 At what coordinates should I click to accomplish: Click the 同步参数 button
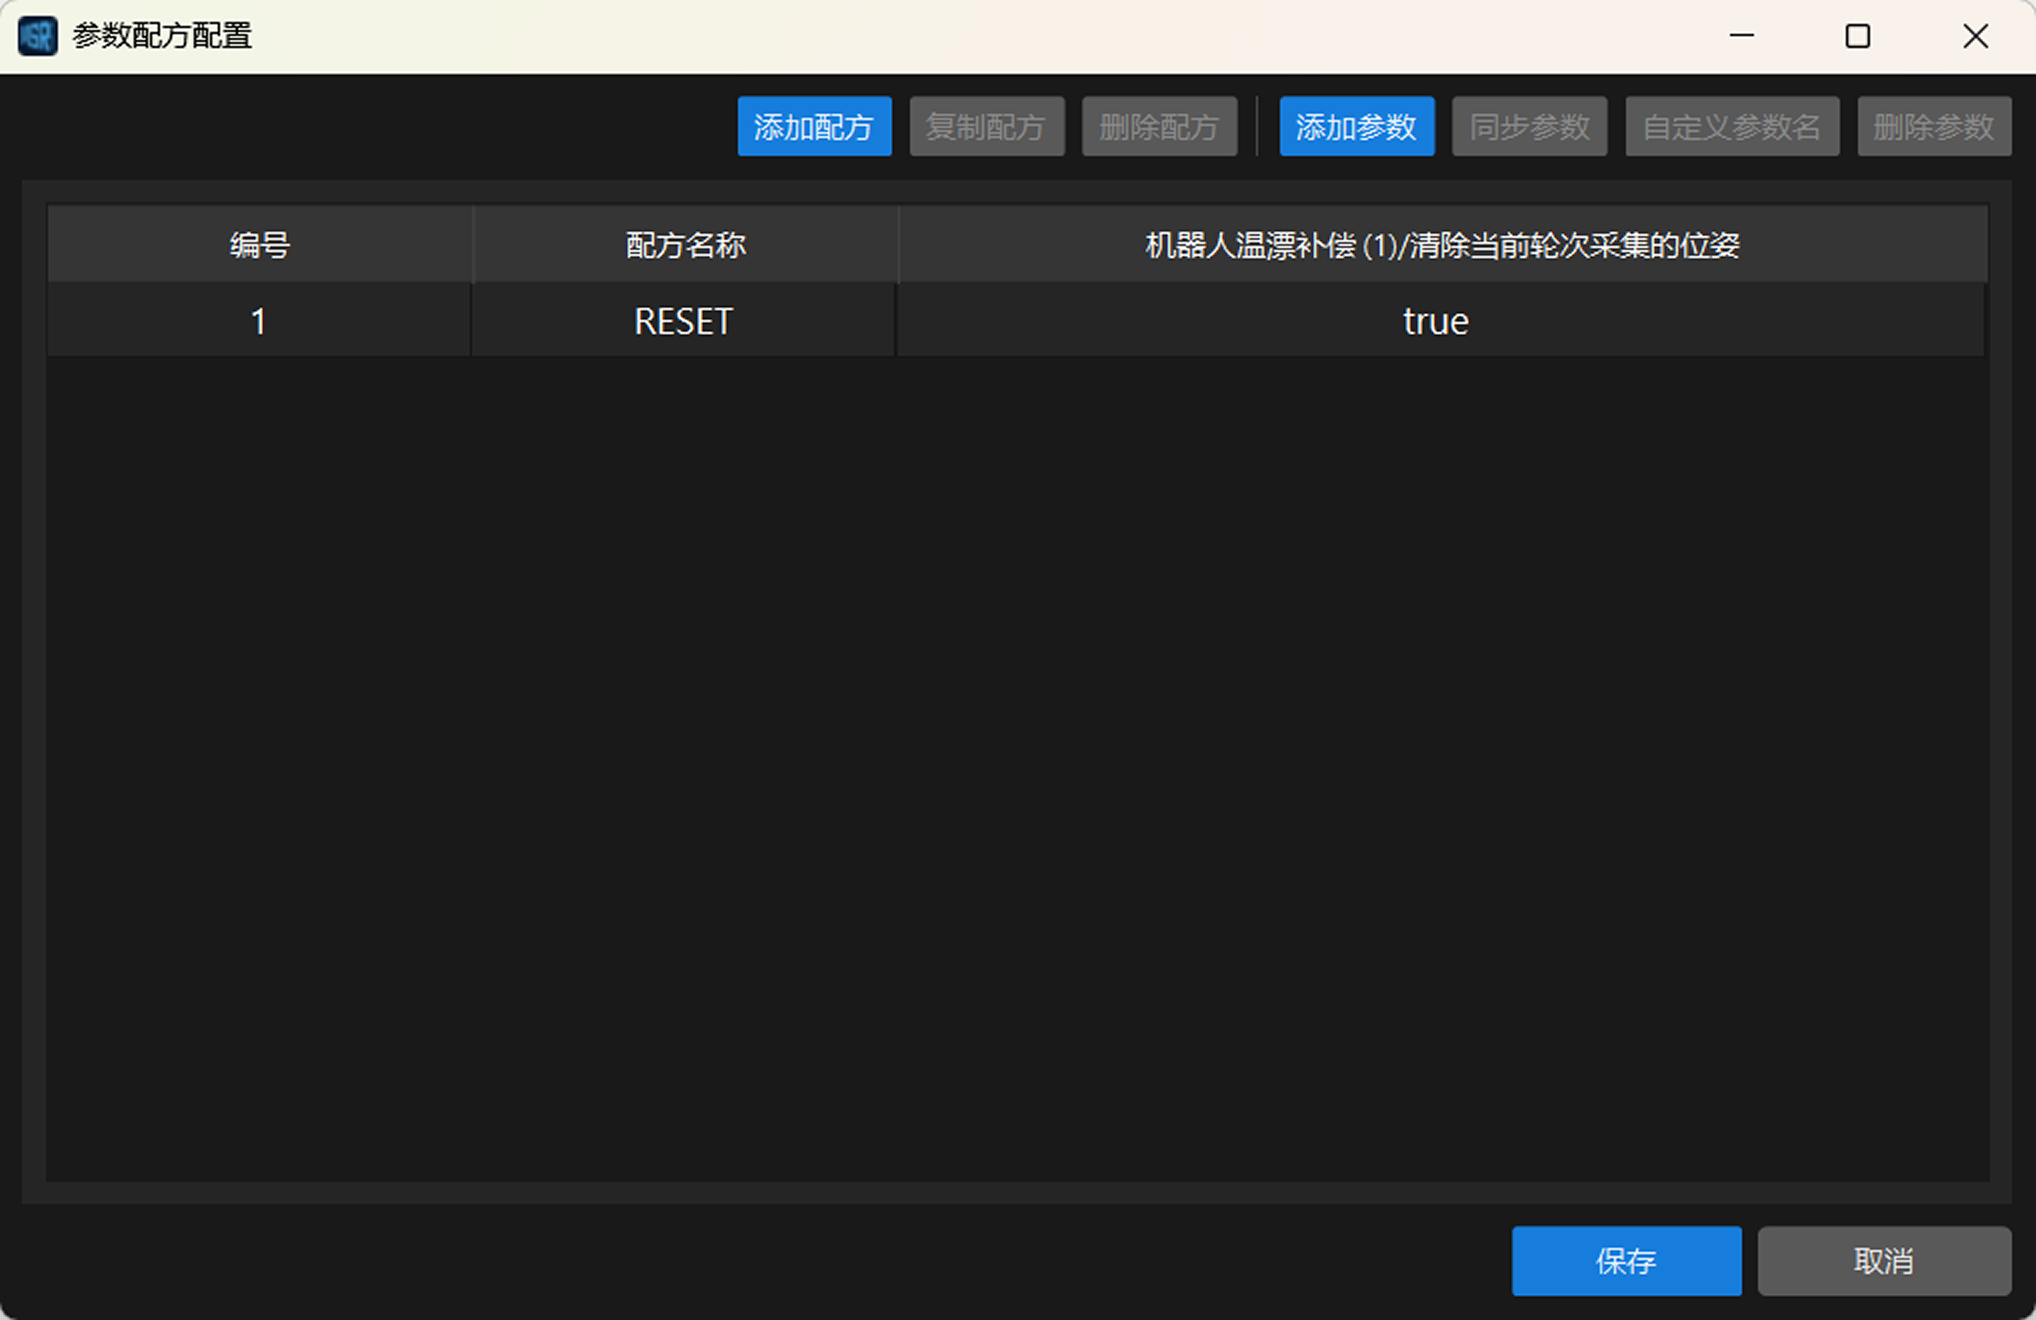(1529, 126)
